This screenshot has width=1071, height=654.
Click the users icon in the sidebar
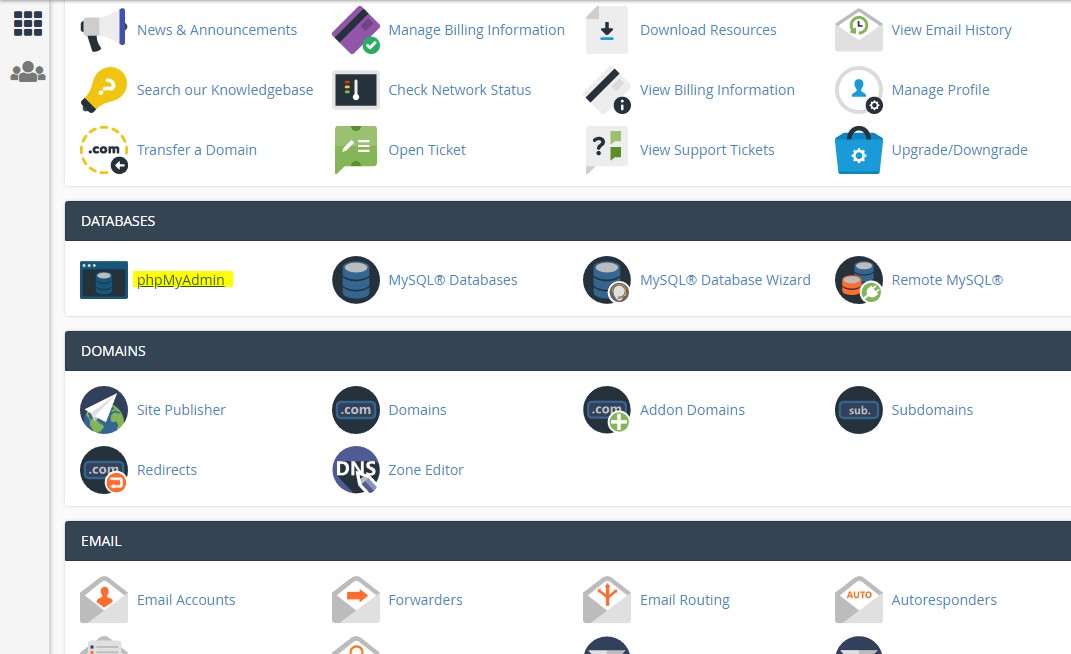click(27, 70)
